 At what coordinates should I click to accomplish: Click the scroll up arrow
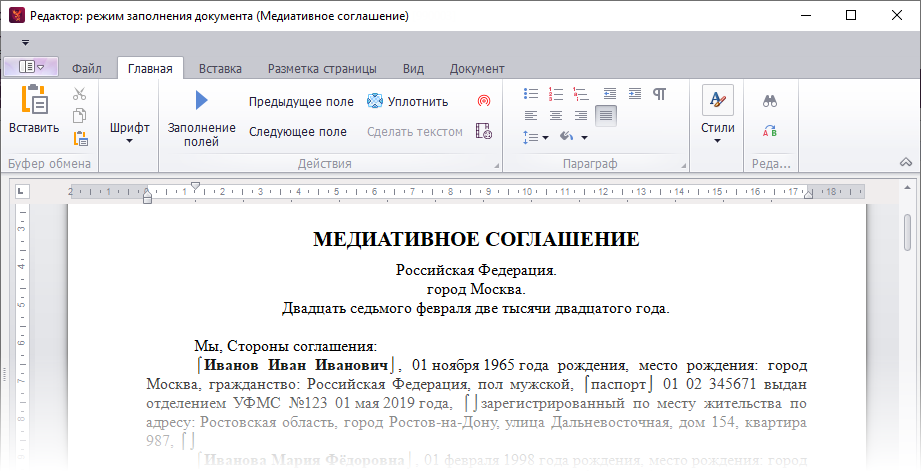[x=907, y=188]
